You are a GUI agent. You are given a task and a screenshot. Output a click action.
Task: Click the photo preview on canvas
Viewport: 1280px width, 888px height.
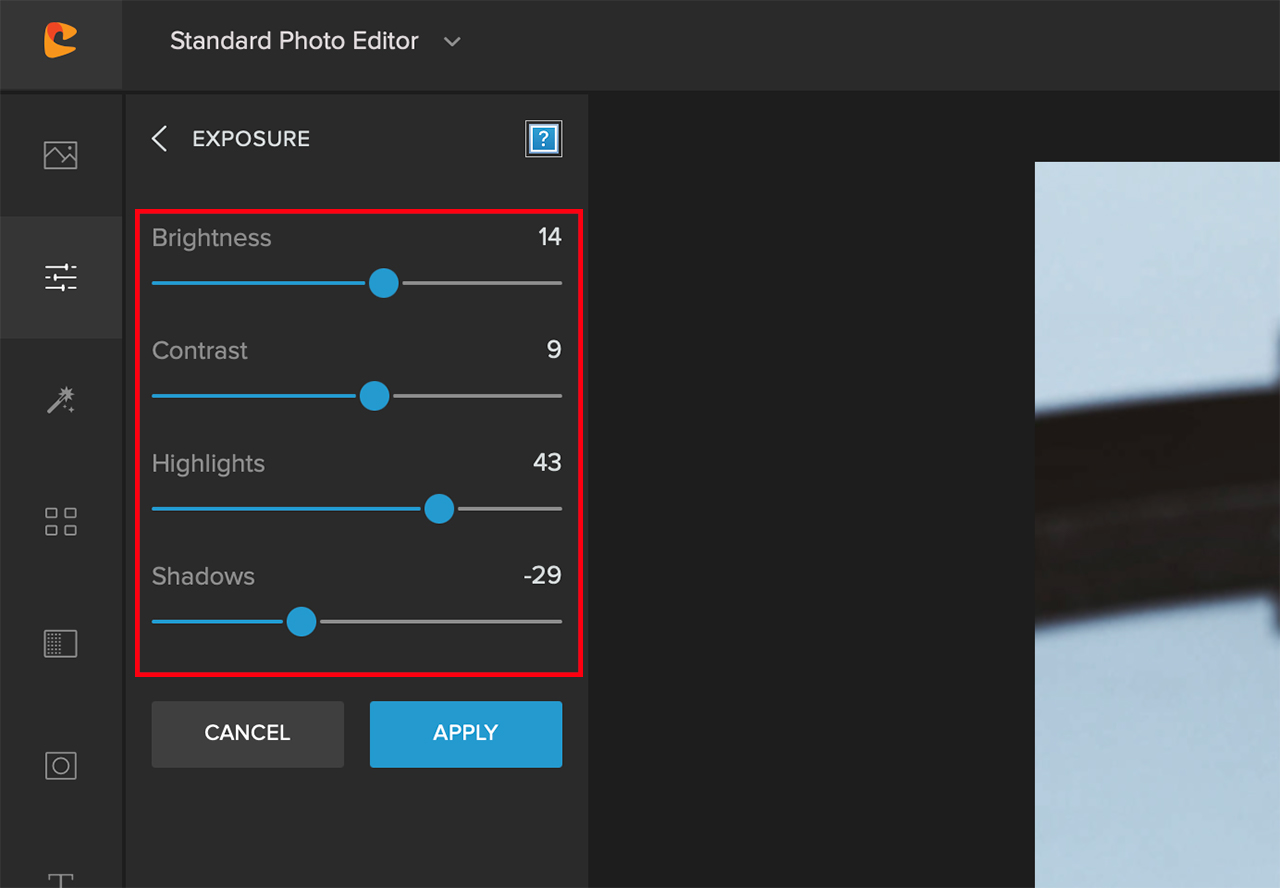tap(1157, 525)
